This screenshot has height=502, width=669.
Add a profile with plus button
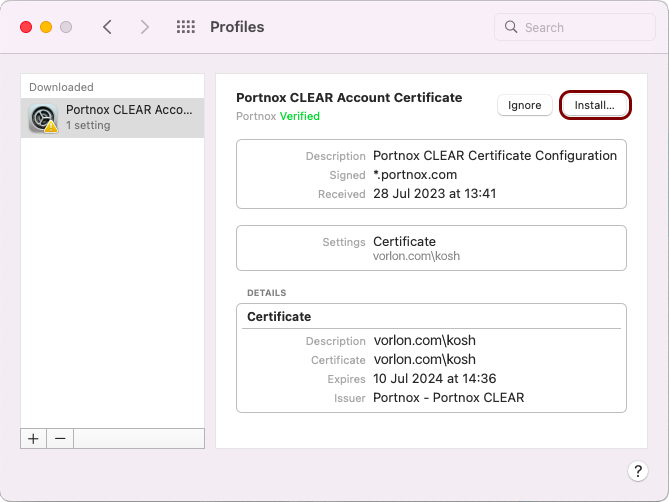point(33,438)
